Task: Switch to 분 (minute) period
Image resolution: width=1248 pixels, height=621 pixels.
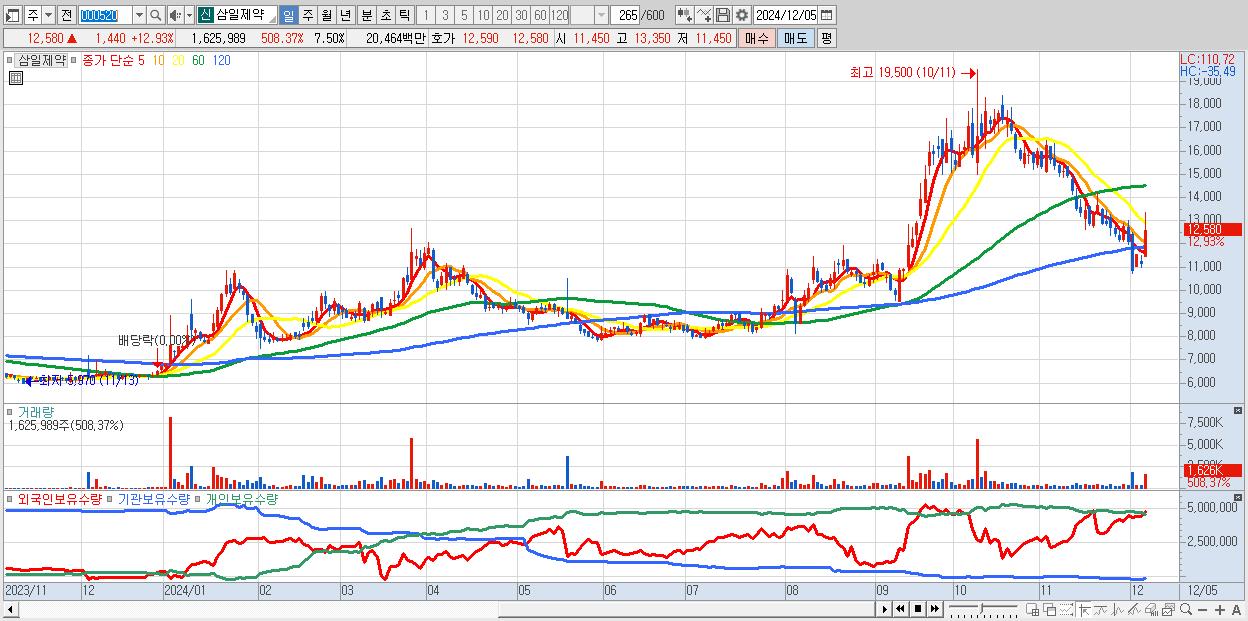Action: (366, 15)
